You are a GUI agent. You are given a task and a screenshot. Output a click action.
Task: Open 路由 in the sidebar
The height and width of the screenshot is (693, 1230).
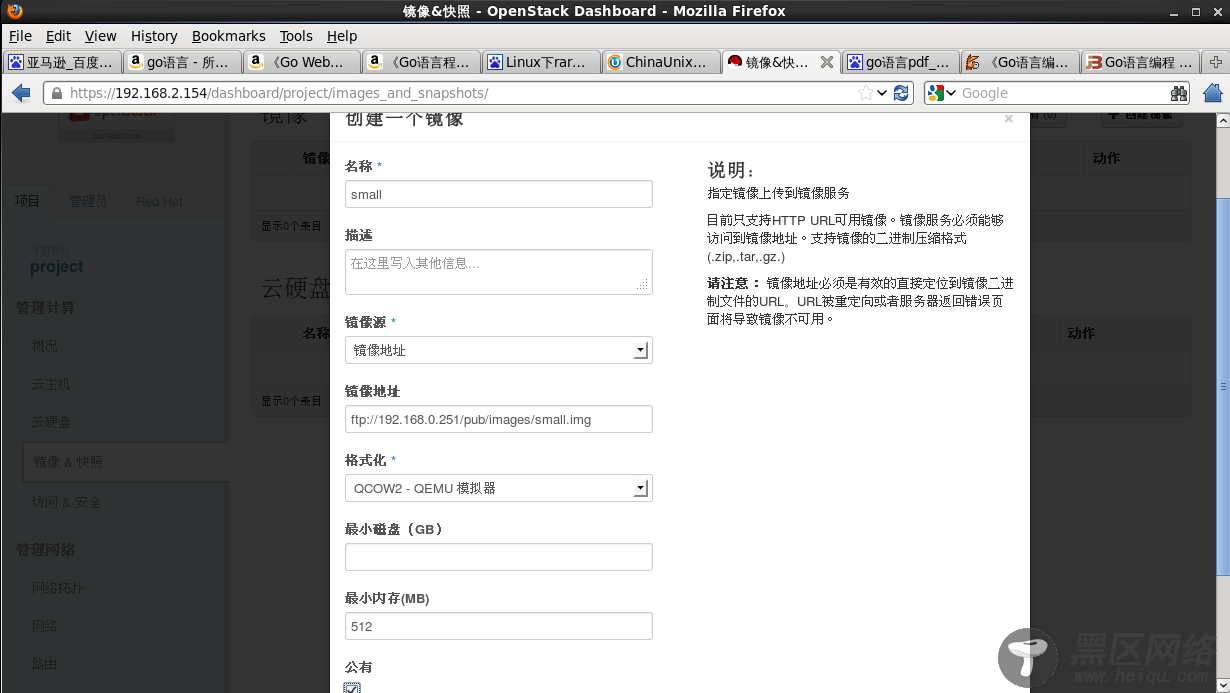[45, 664]
